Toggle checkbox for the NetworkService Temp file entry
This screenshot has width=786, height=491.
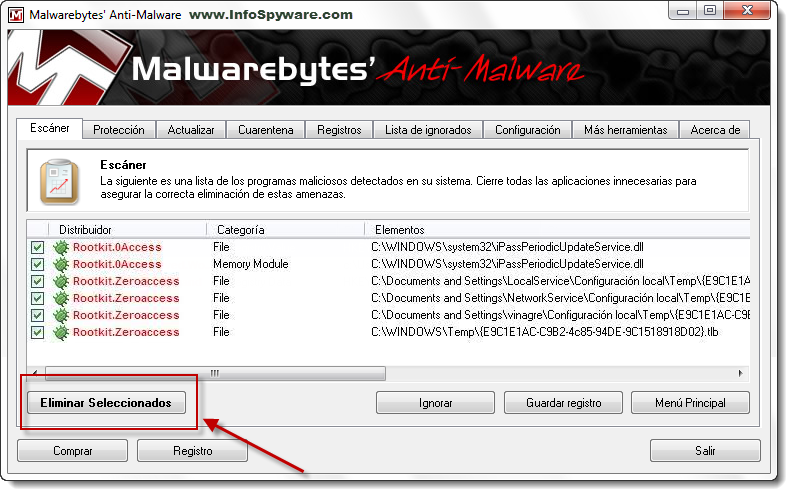[37, 299]
